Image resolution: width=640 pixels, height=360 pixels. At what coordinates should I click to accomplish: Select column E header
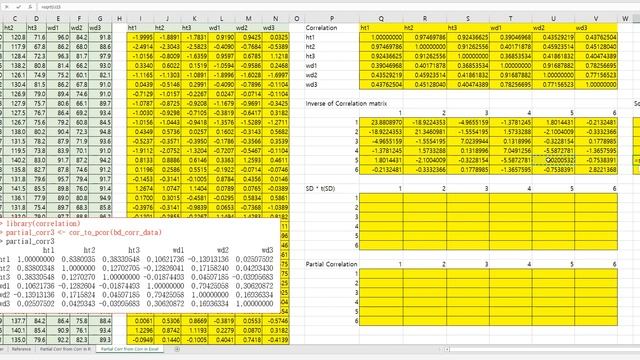(x=58, y=18)
